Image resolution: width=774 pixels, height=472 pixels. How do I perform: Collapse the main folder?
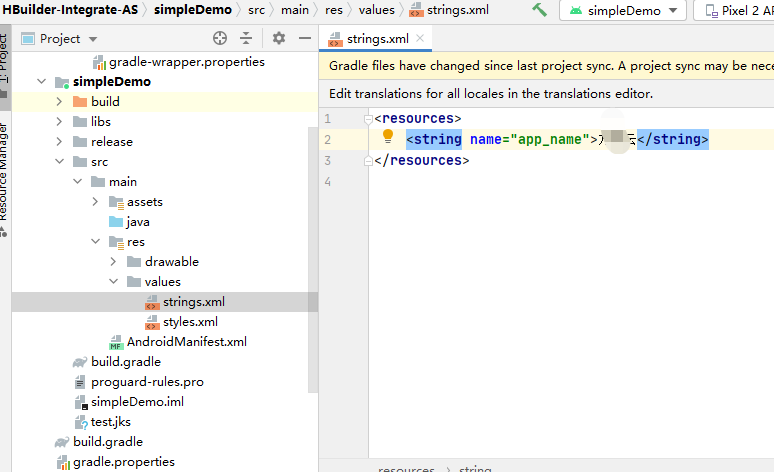click(77, 182)
